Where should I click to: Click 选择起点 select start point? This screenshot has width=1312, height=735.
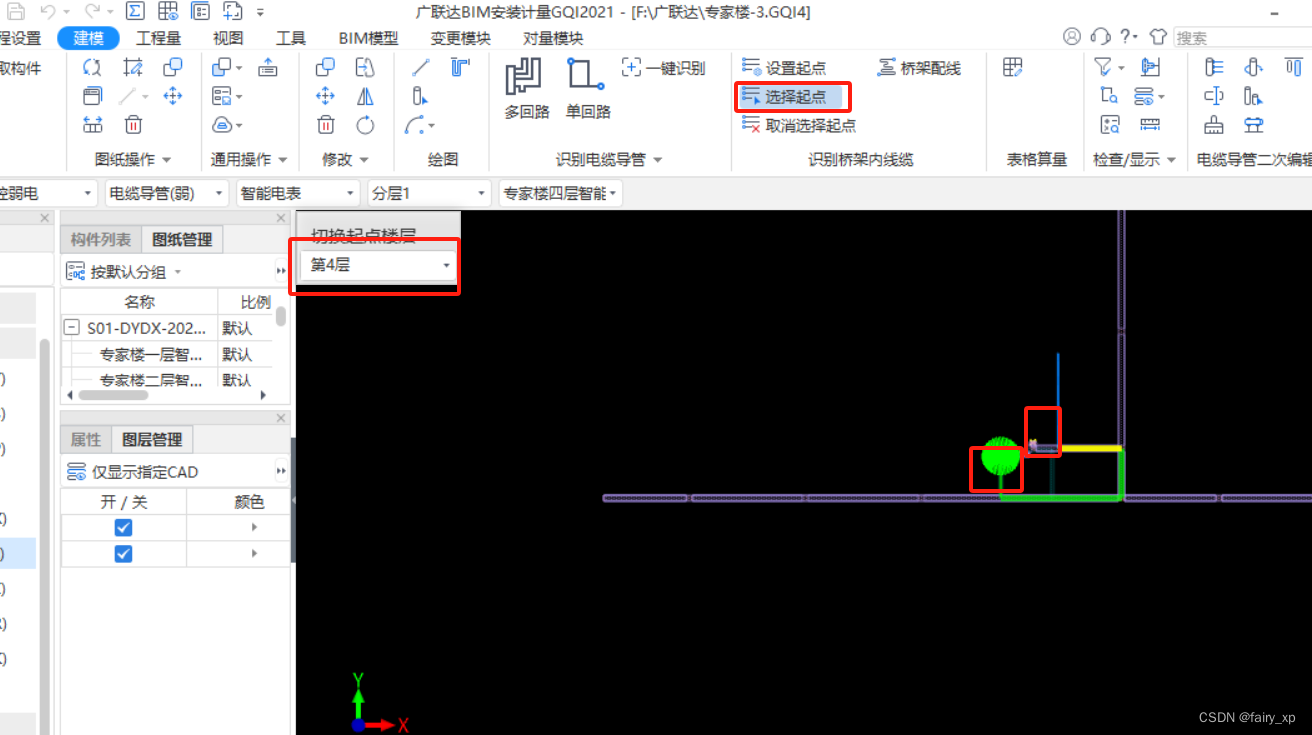pos(785,97)
